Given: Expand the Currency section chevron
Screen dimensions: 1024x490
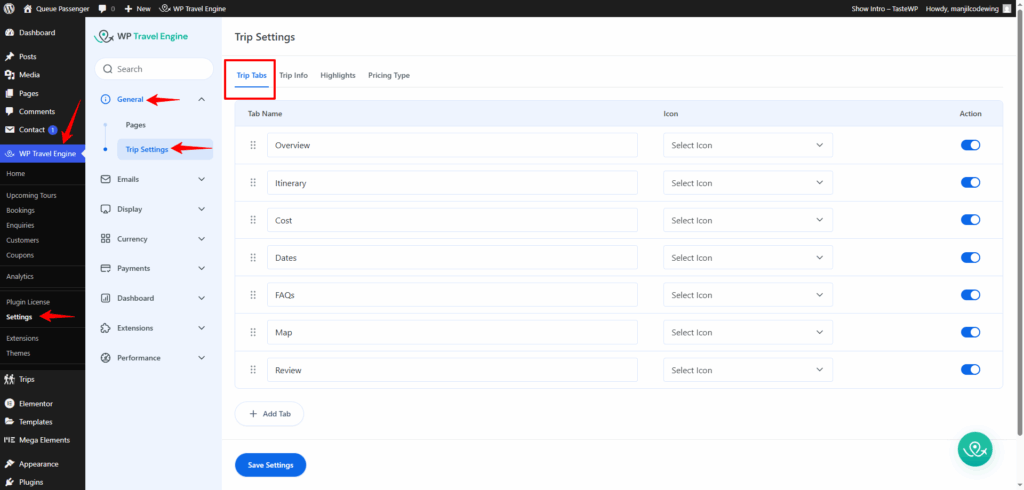Looking at the screenshot, I should (x=202, y=239).
